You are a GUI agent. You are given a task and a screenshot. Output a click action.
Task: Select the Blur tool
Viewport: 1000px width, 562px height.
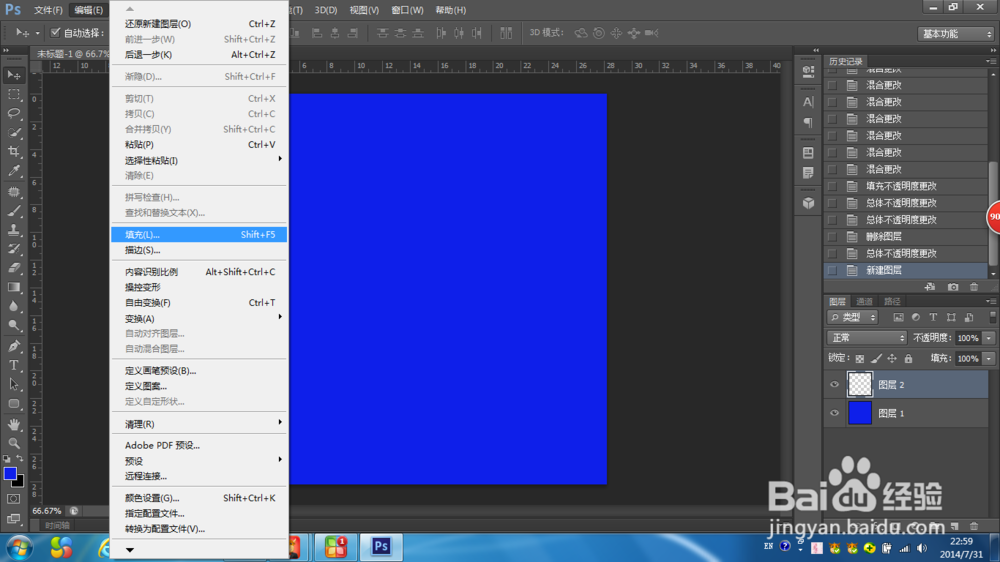click(13, 306)
